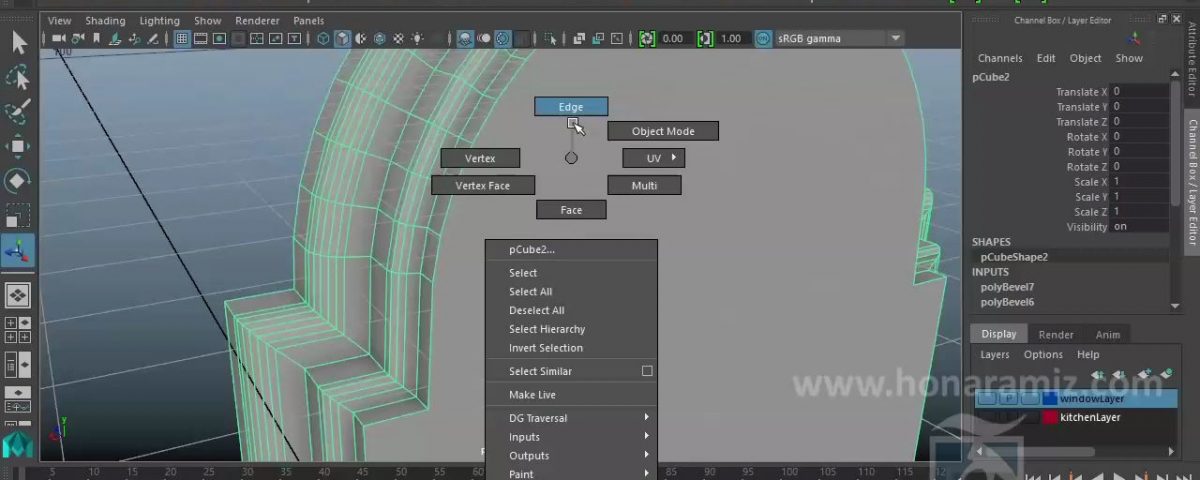Open the viewport Show menu
Screen dimensions: 1200x480
(x=208, y=20)
